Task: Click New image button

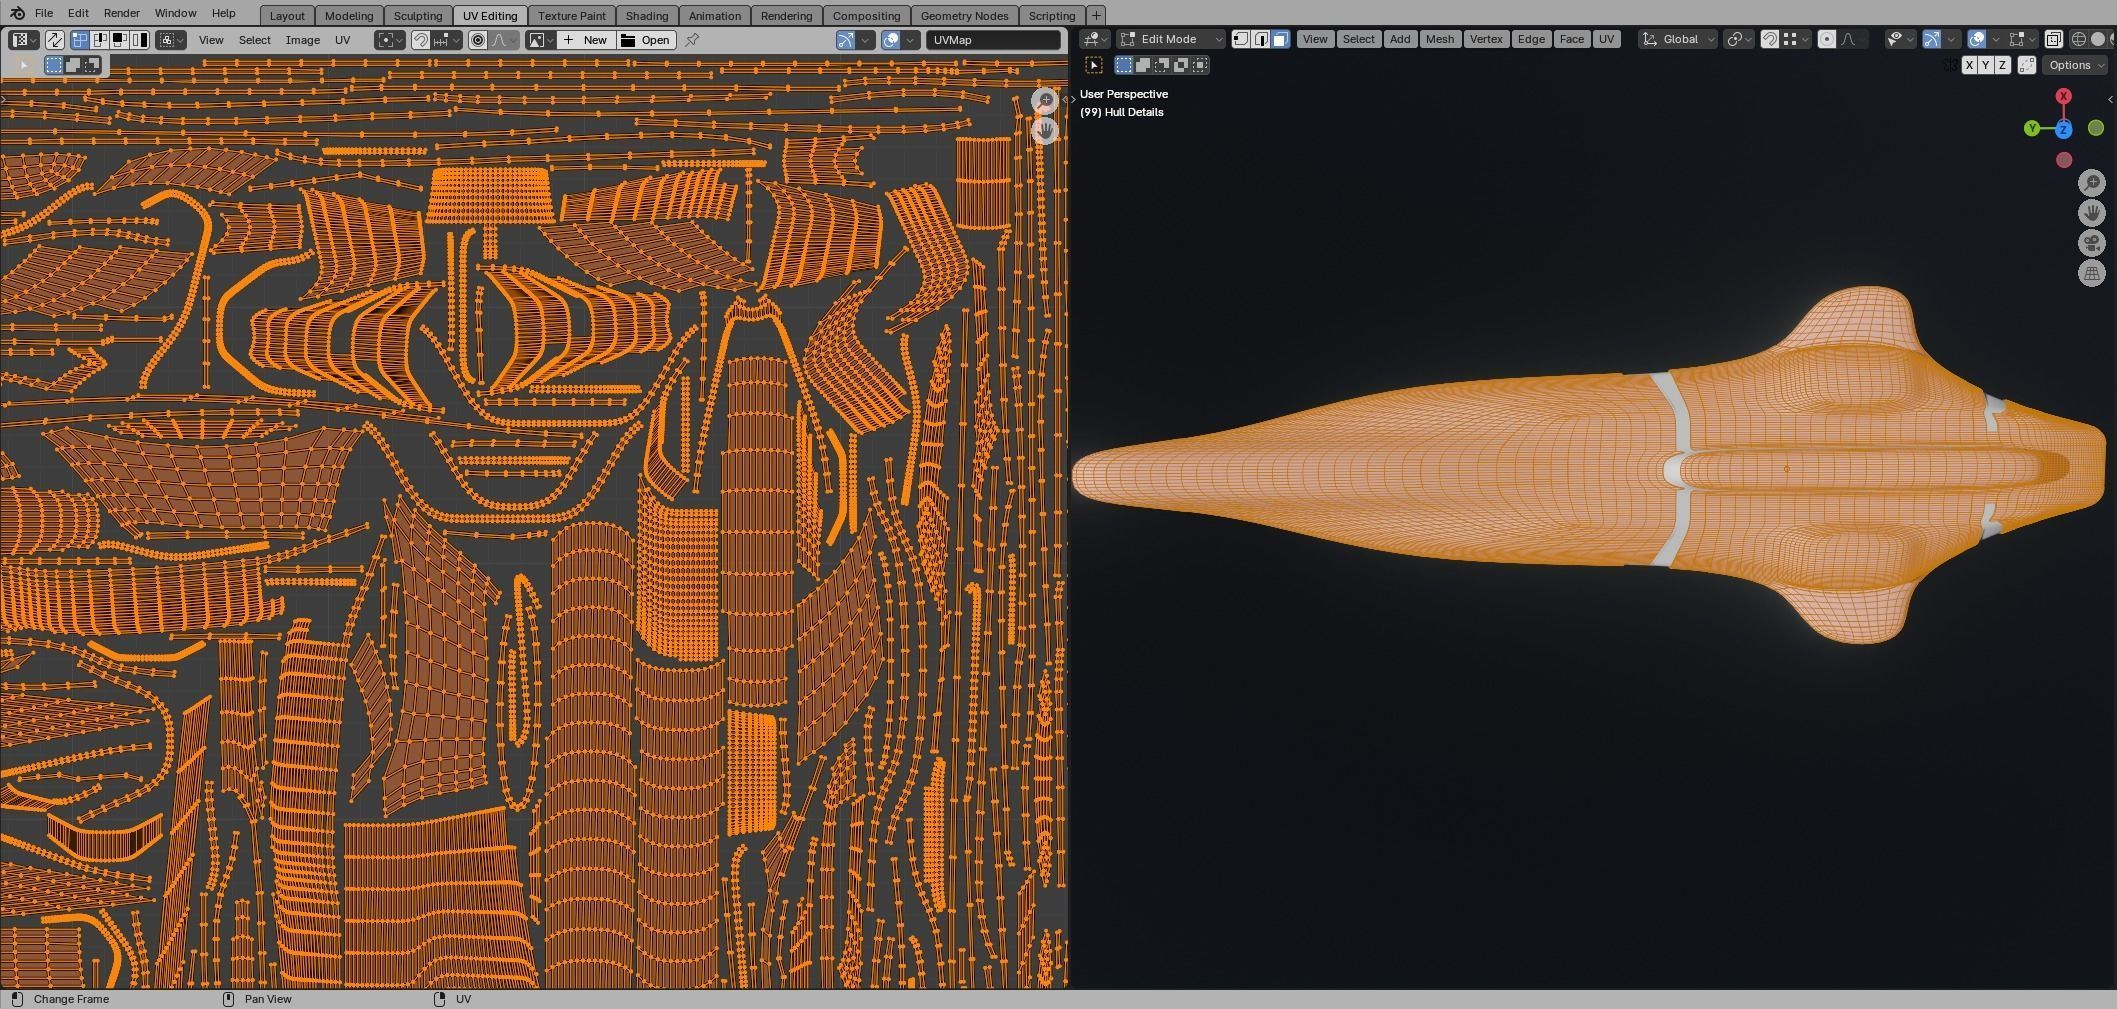Action: (585, 40)
